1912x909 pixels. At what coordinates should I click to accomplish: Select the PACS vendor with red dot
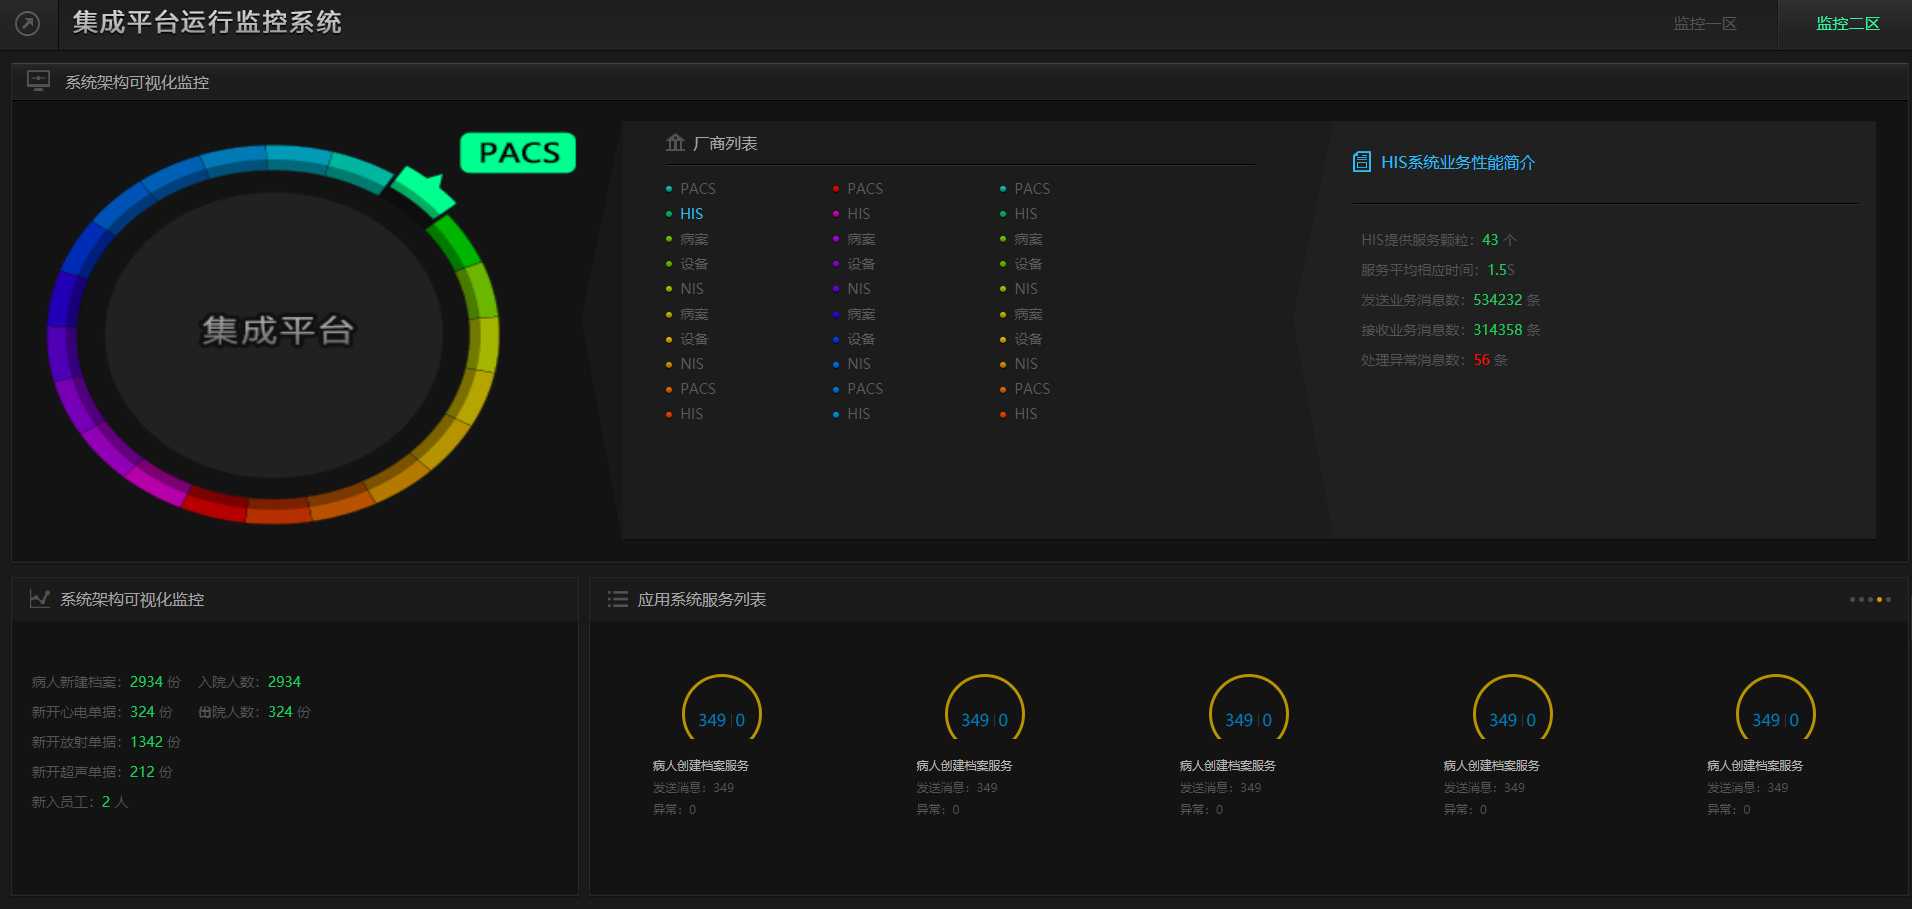865,189
